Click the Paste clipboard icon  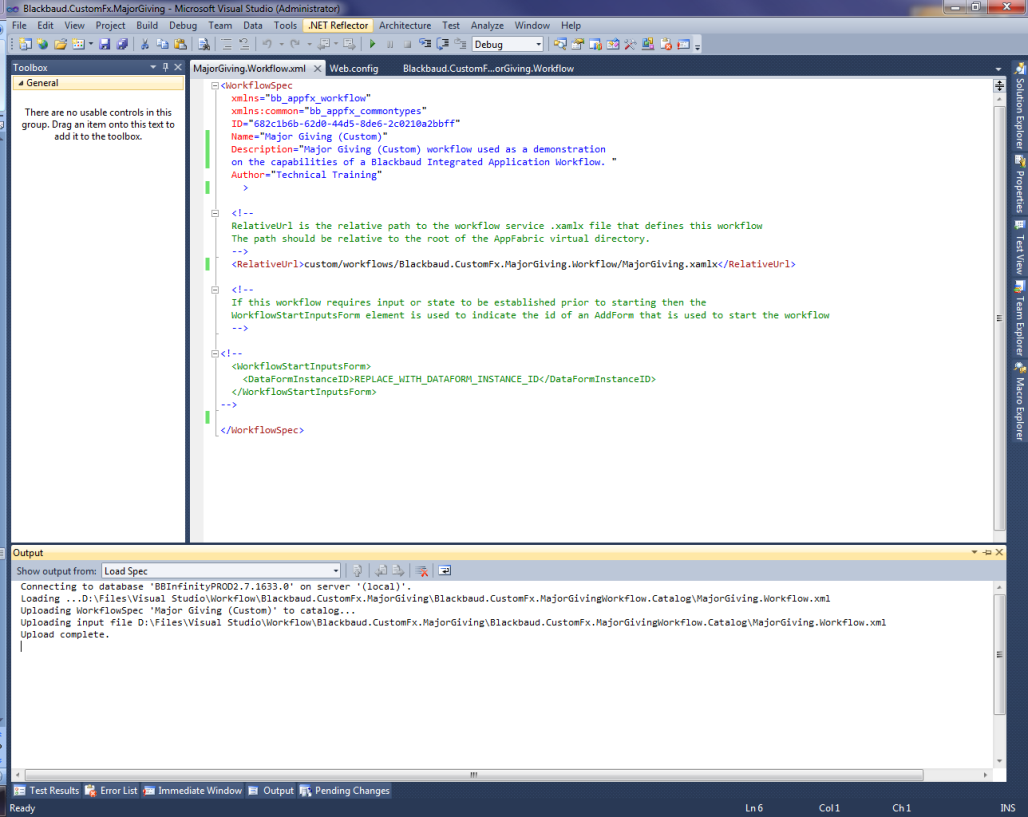click(180, 44)
